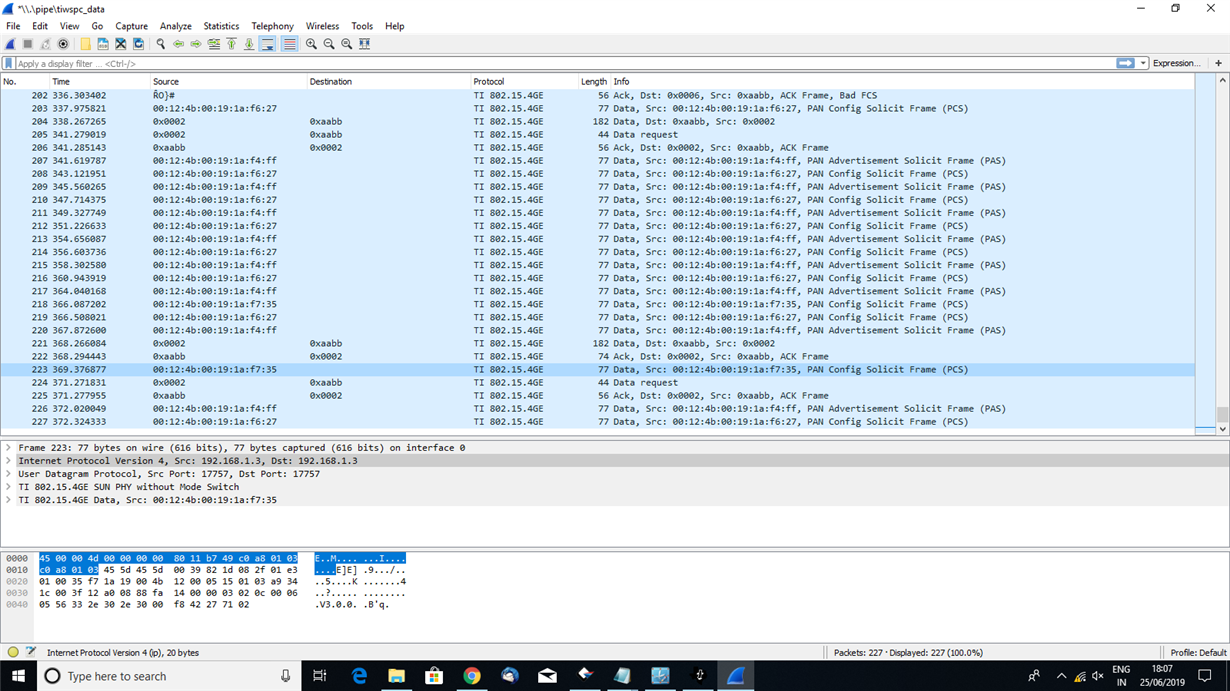Start capturing packets with the shark fin icon
This screenshot has height=691, width=1230.
pyautogui.click(x=10, y=44)
